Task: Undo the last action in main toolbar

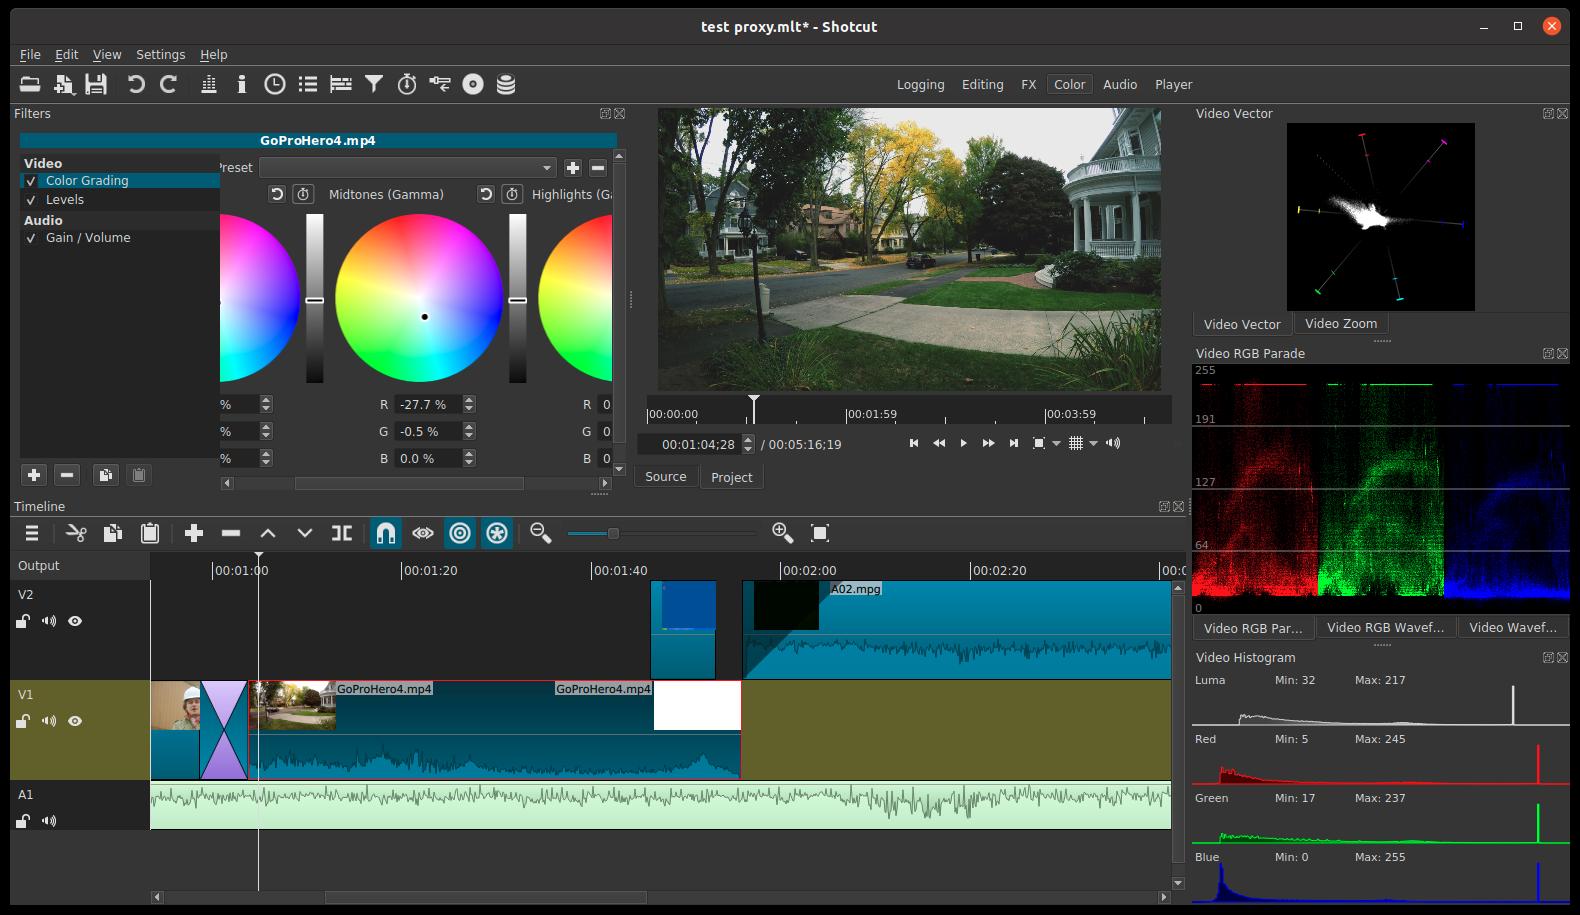Action: [x=136, y=84]
